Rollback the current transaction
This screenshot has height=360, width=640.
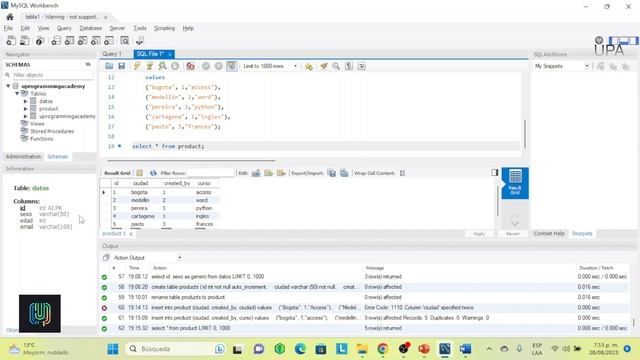(219, 66)
